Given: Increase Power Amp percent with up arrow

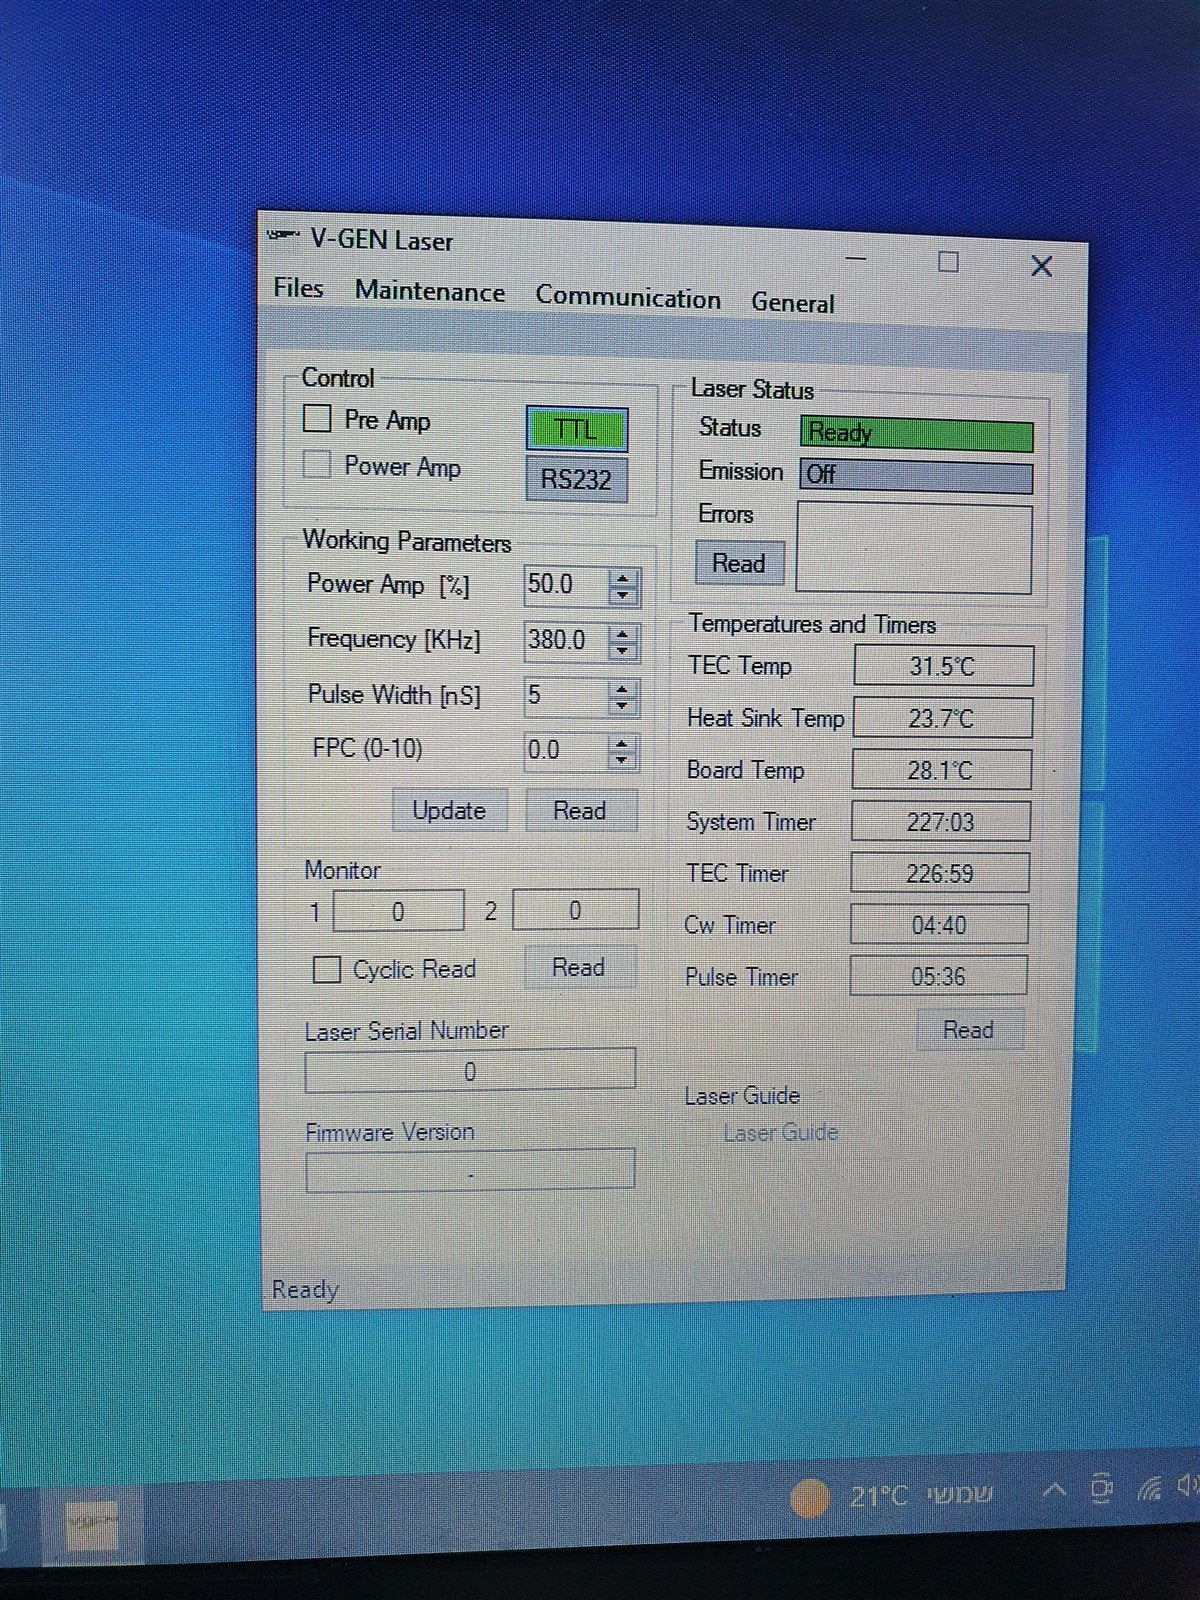Looking at the screenshot, I should pos(623,578).
